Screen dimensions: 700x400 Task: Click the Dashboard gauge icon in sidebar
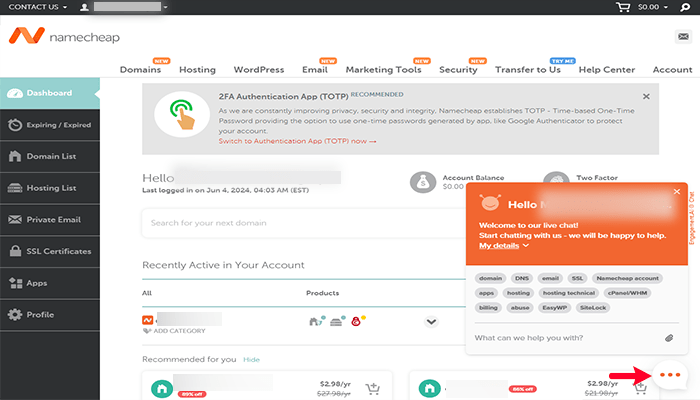click(x=15, y=93)
